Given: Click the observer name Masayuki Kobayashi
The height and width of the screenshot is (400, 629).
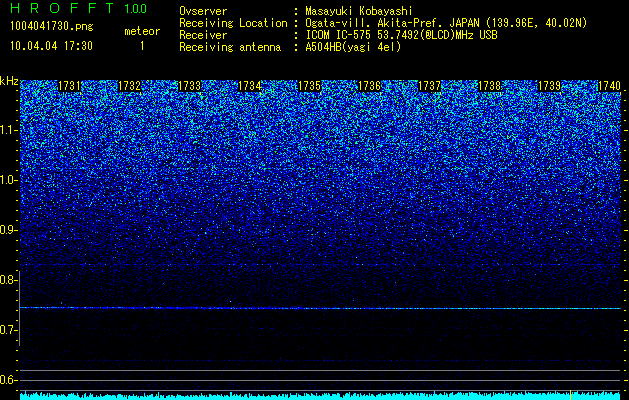Looking at the screenshot, I should [359, 11].
